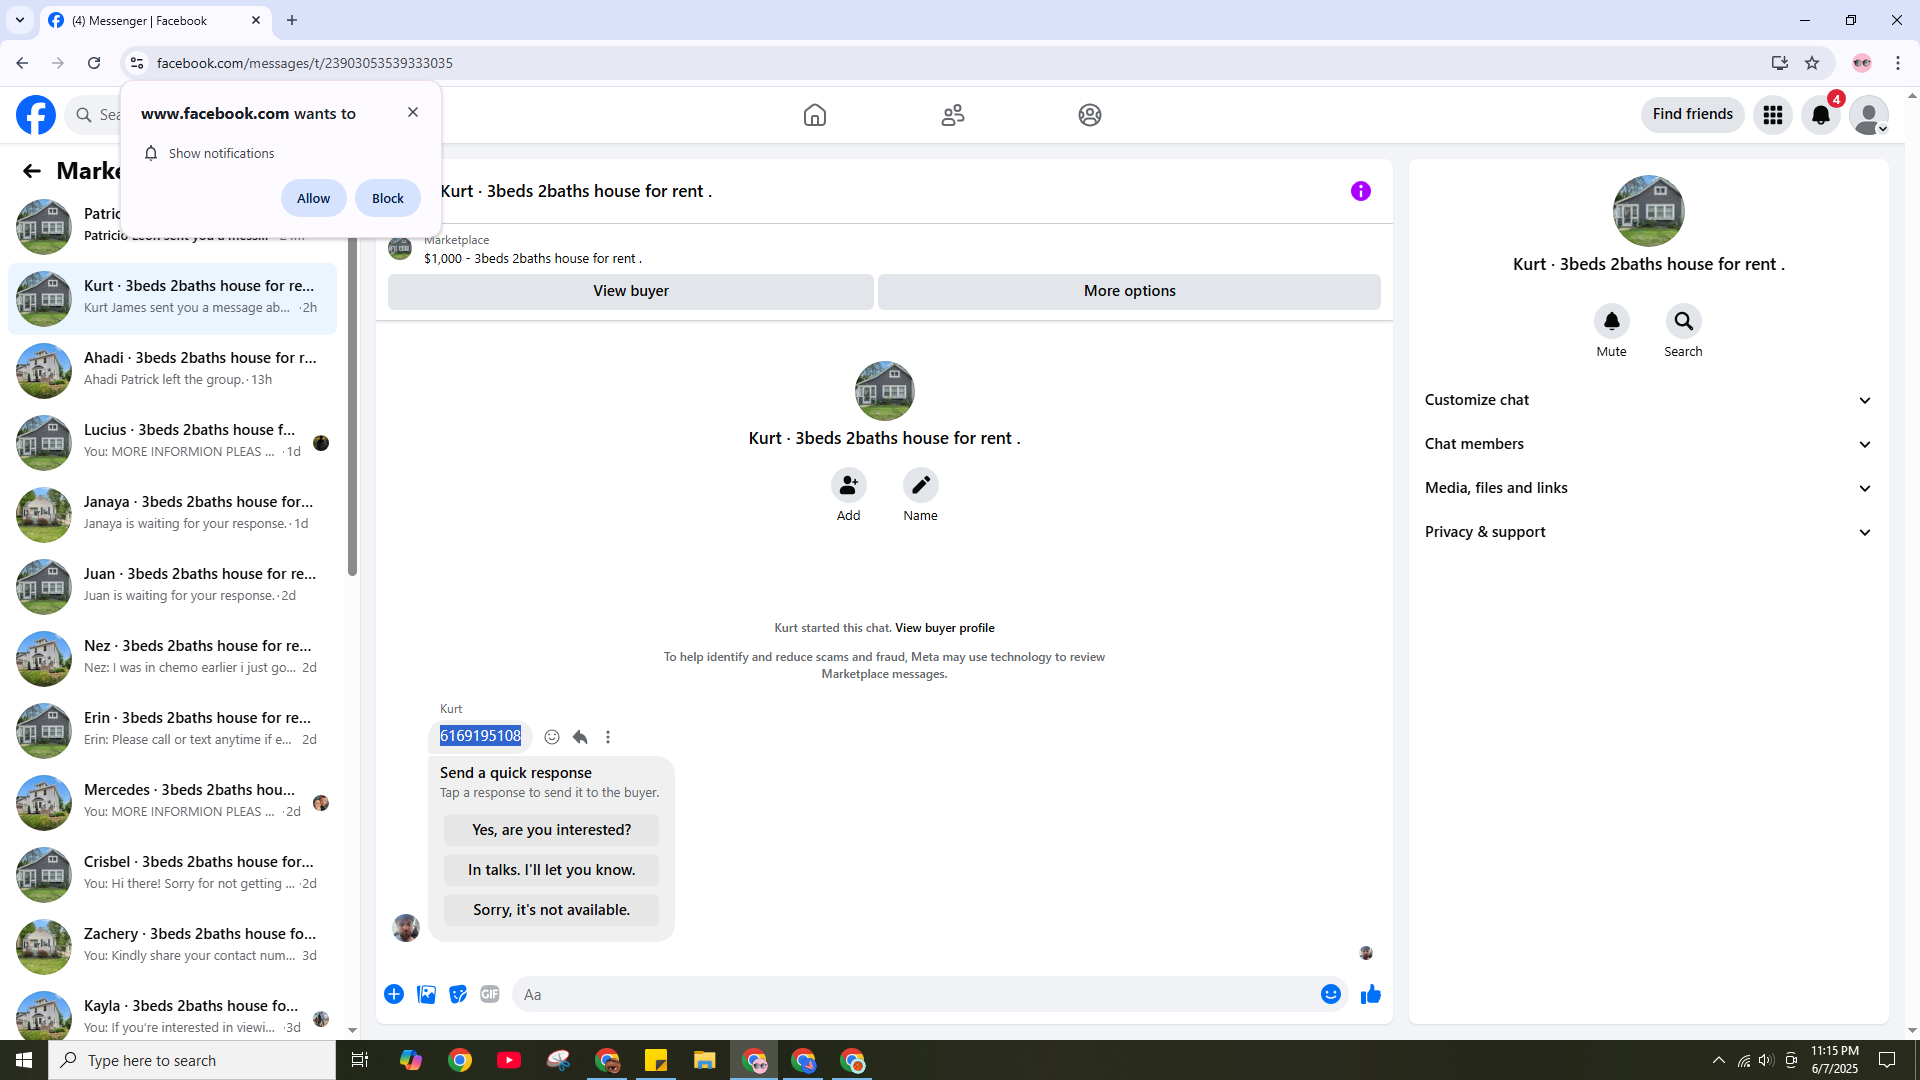Open the notifications bell
The width and height of the screenshot is (1920, 1080).
point(1820,115)
